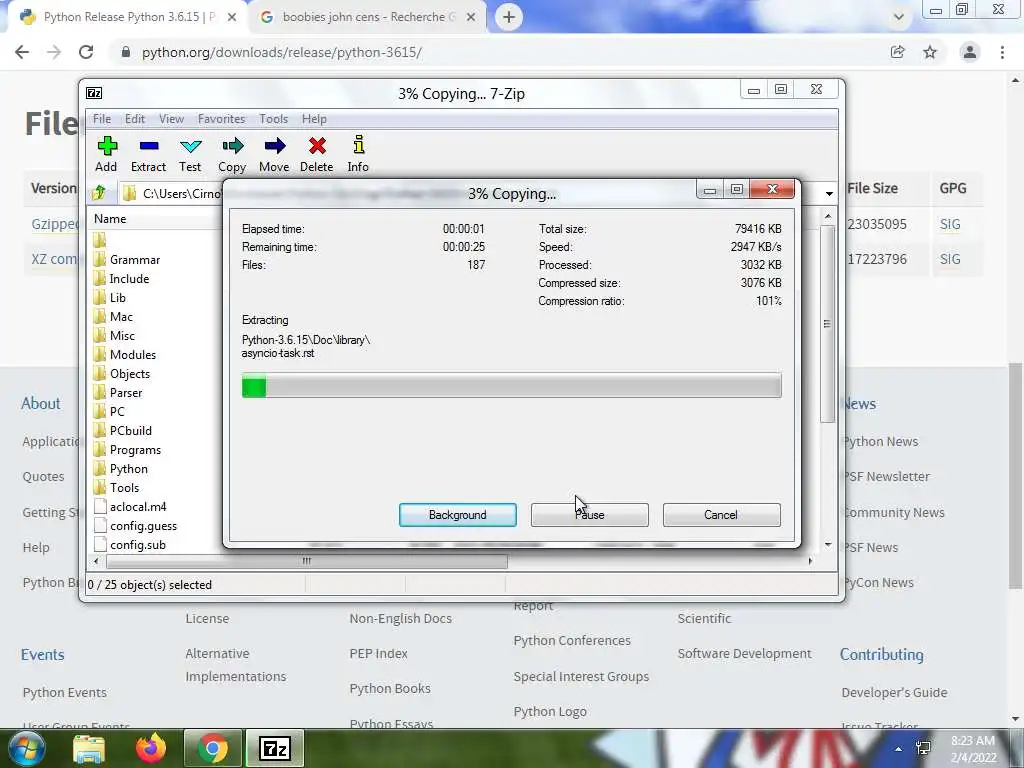
Task: Open the File menu in 7-Zip
Action: (102, 119)
